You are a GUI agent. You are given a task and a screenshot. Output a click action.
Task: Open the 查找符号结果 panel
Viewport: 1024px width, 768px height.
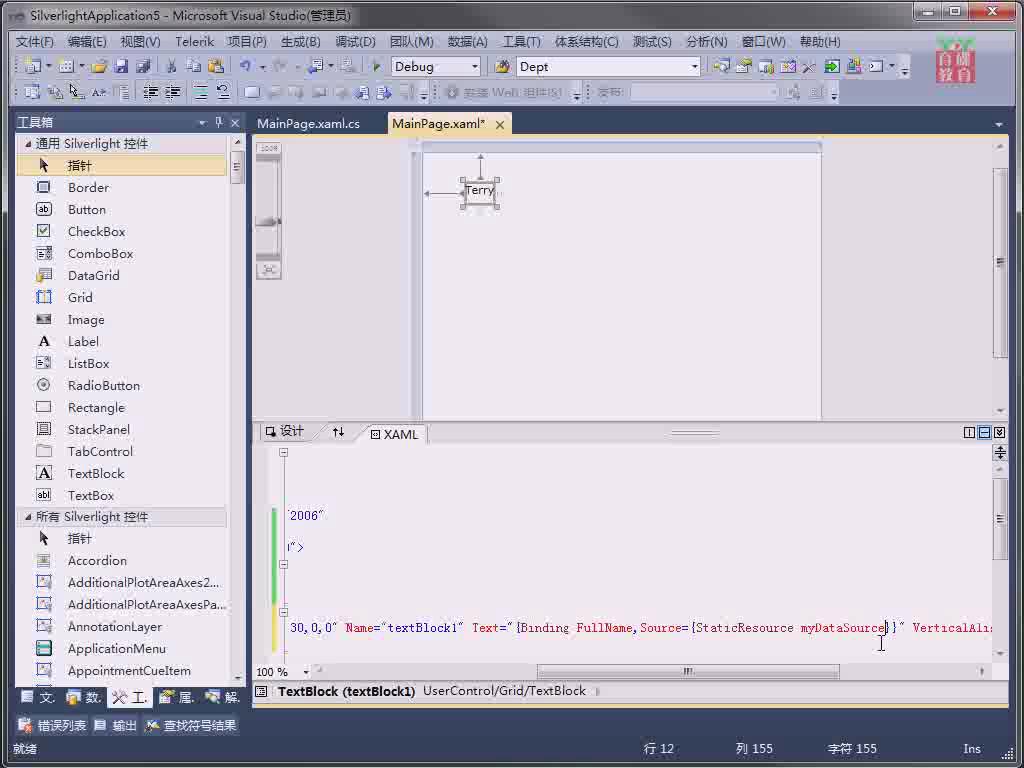coord(191,726)
